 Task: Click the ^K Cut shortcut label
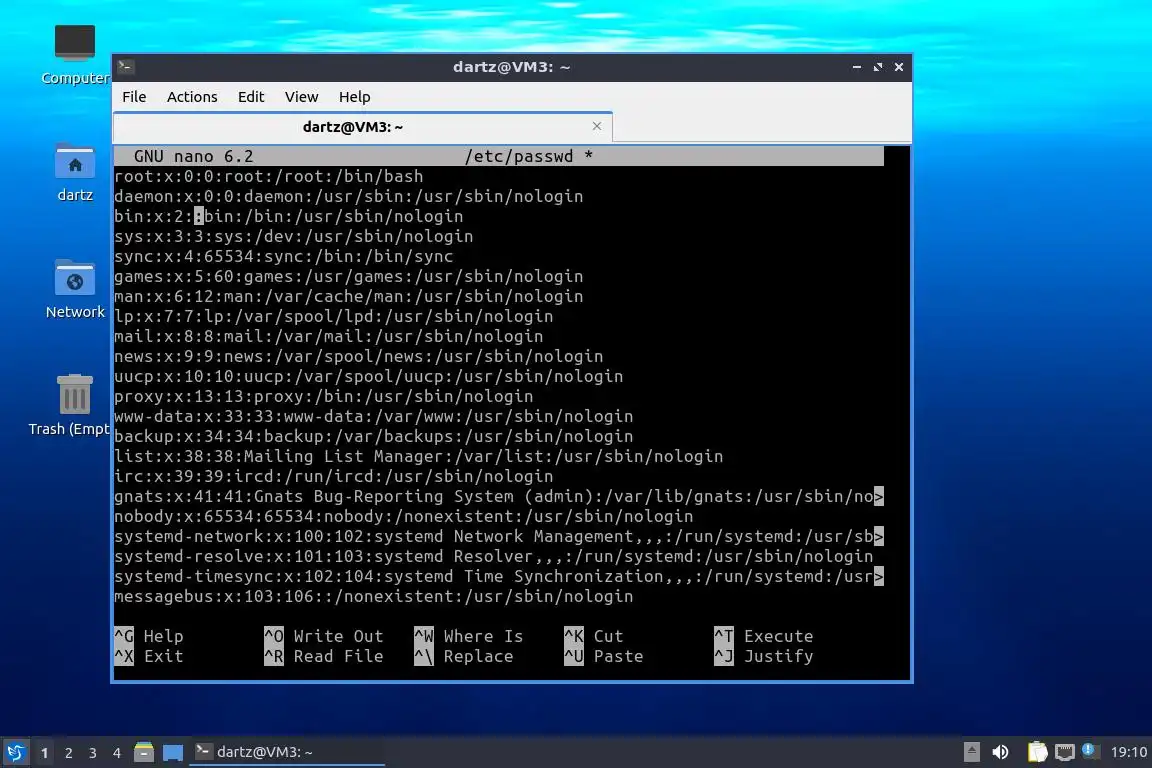pyautogui.click(x=594, y=636)
